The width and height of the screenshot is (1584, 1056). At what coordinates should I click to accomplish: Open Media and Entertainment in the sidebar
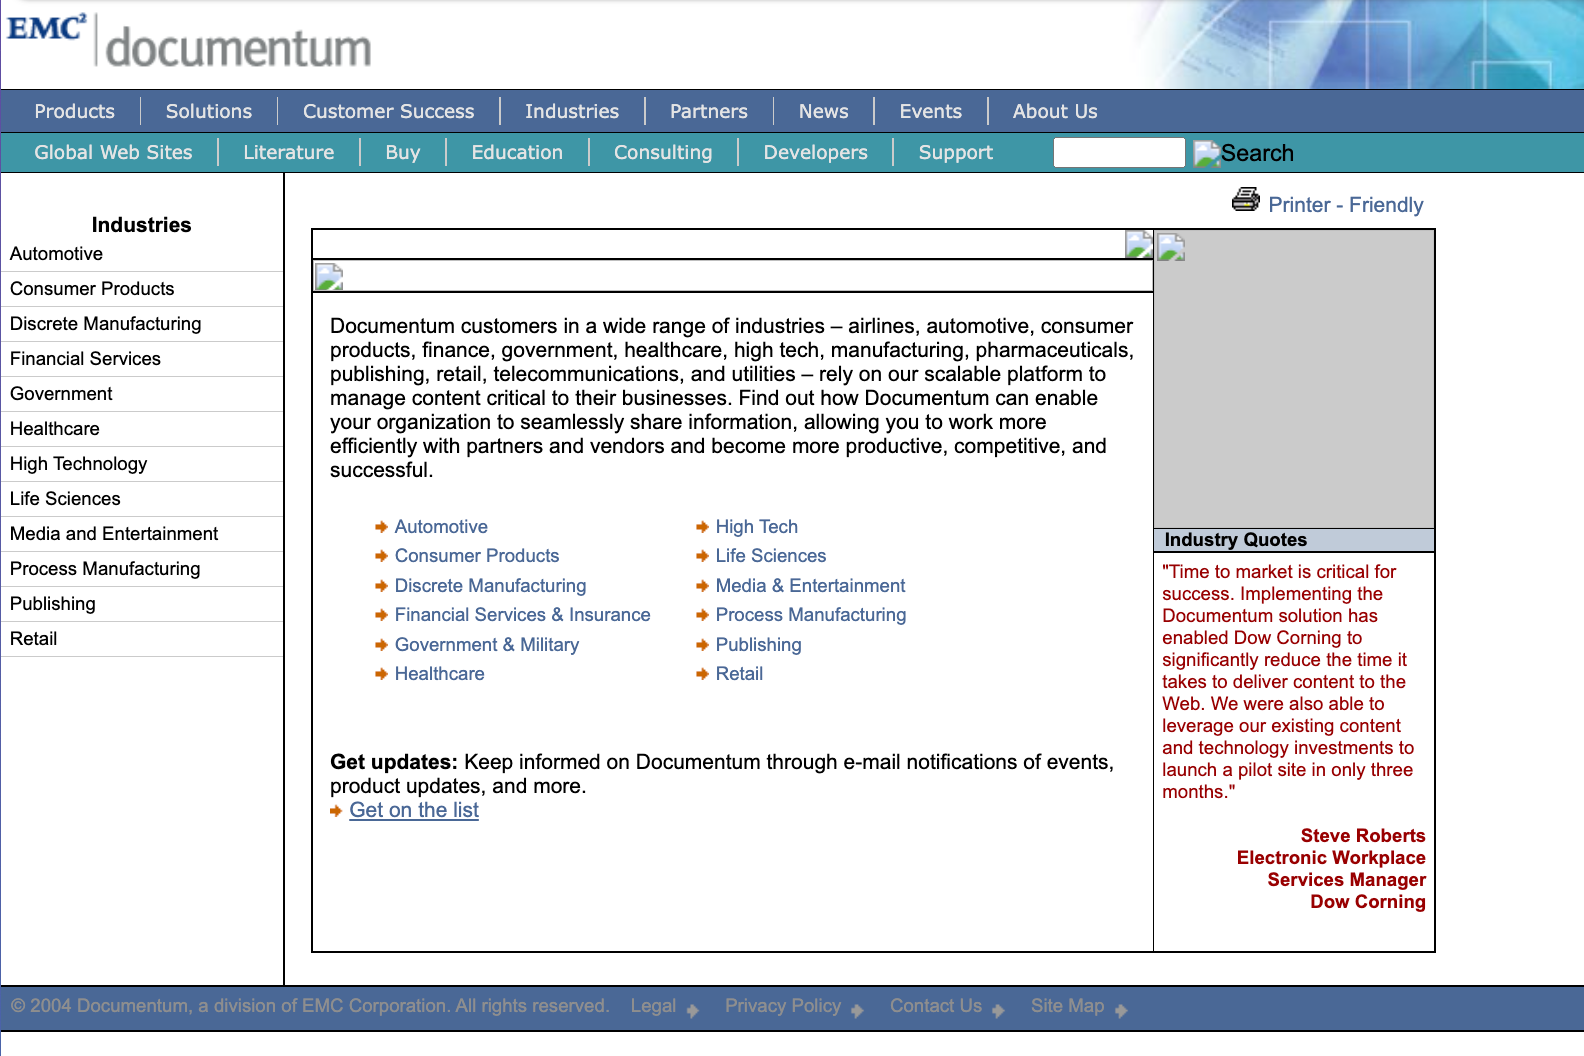[114, 534]
